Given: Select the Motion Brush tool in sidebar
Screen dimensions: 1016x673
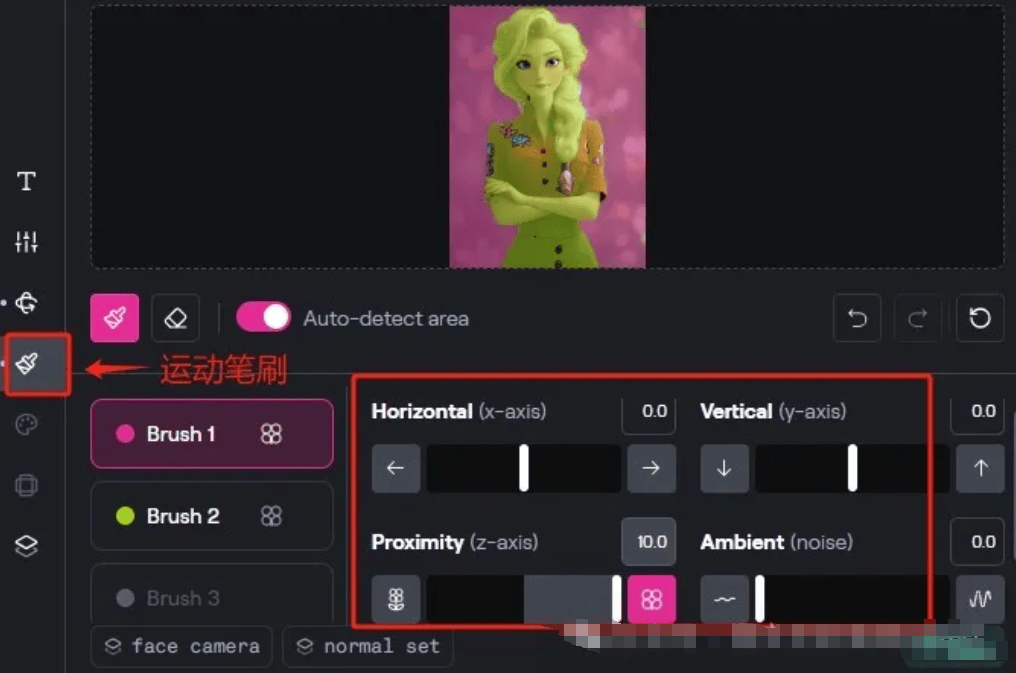Looking at the screenshot, I should click(27, 363).
